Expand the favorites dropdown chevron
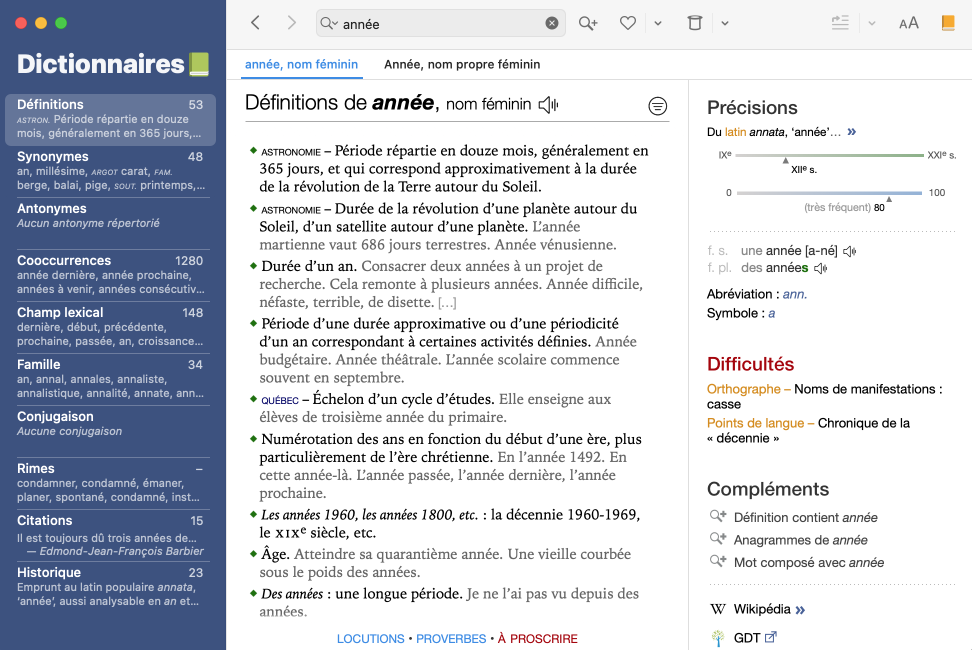The height and width of the screenshot is (650, 972). point(658,23)
